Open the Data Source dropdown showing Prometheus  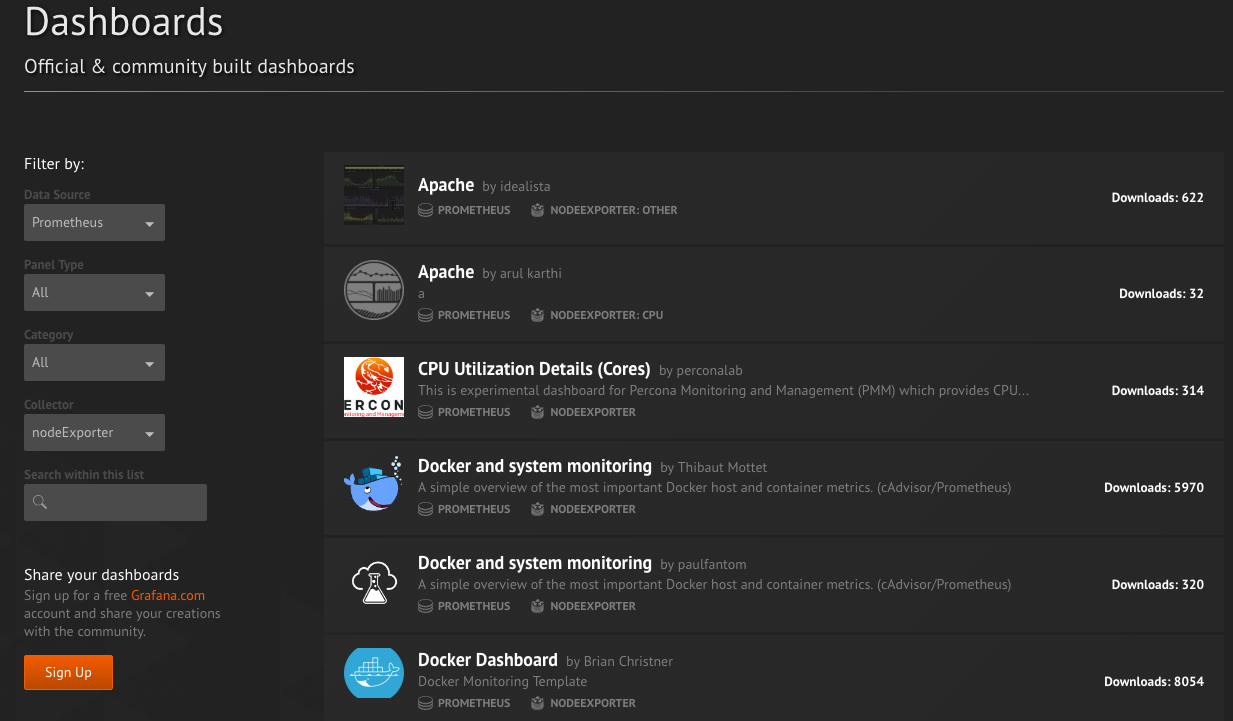pos(94,222)
